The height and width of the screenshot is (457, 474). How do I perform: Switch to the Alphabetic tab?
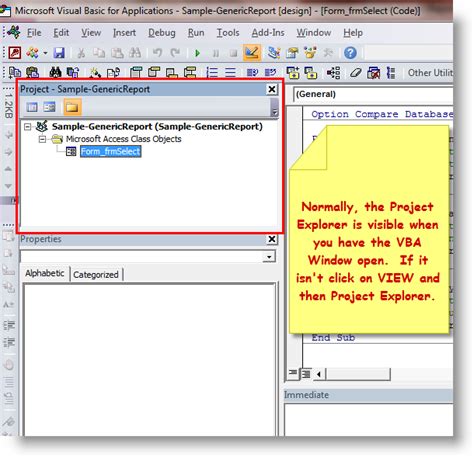click(45, 273)
